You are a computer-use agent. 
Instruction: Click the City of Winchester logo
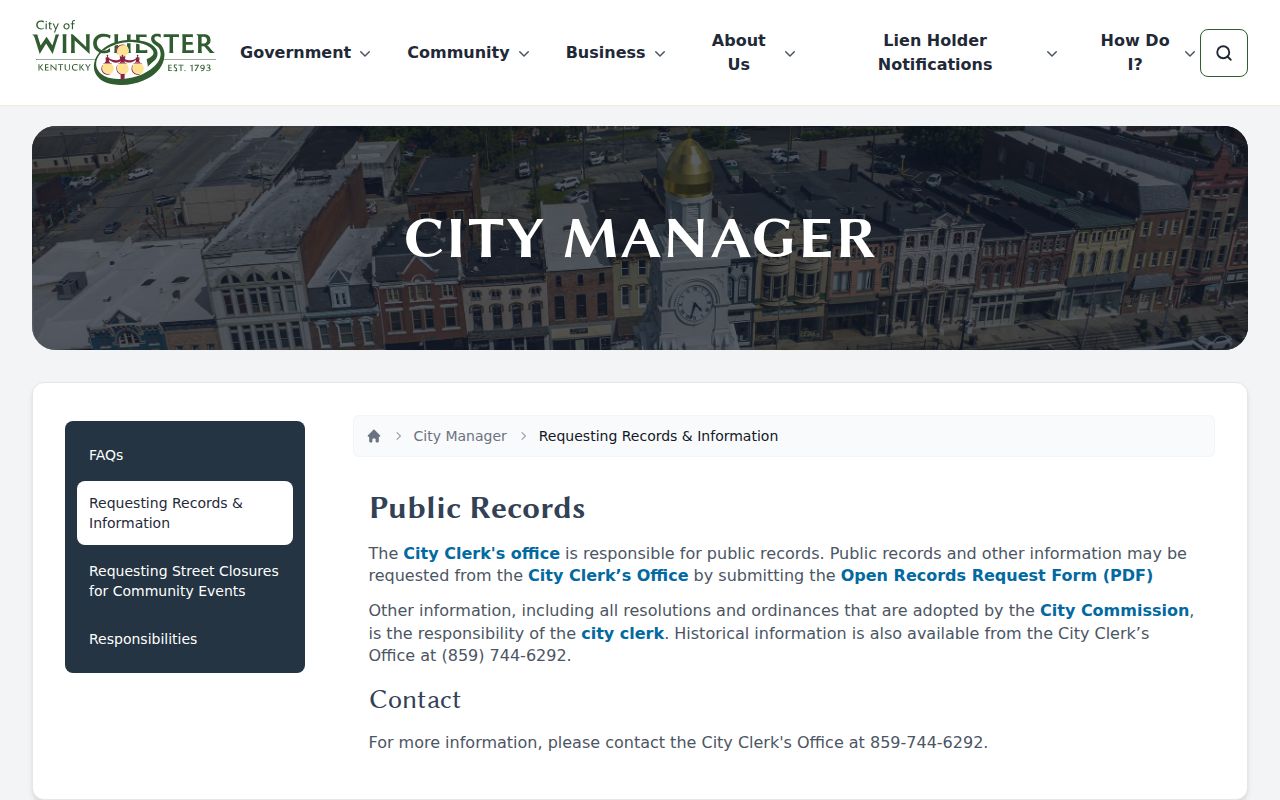pos(124,52)
